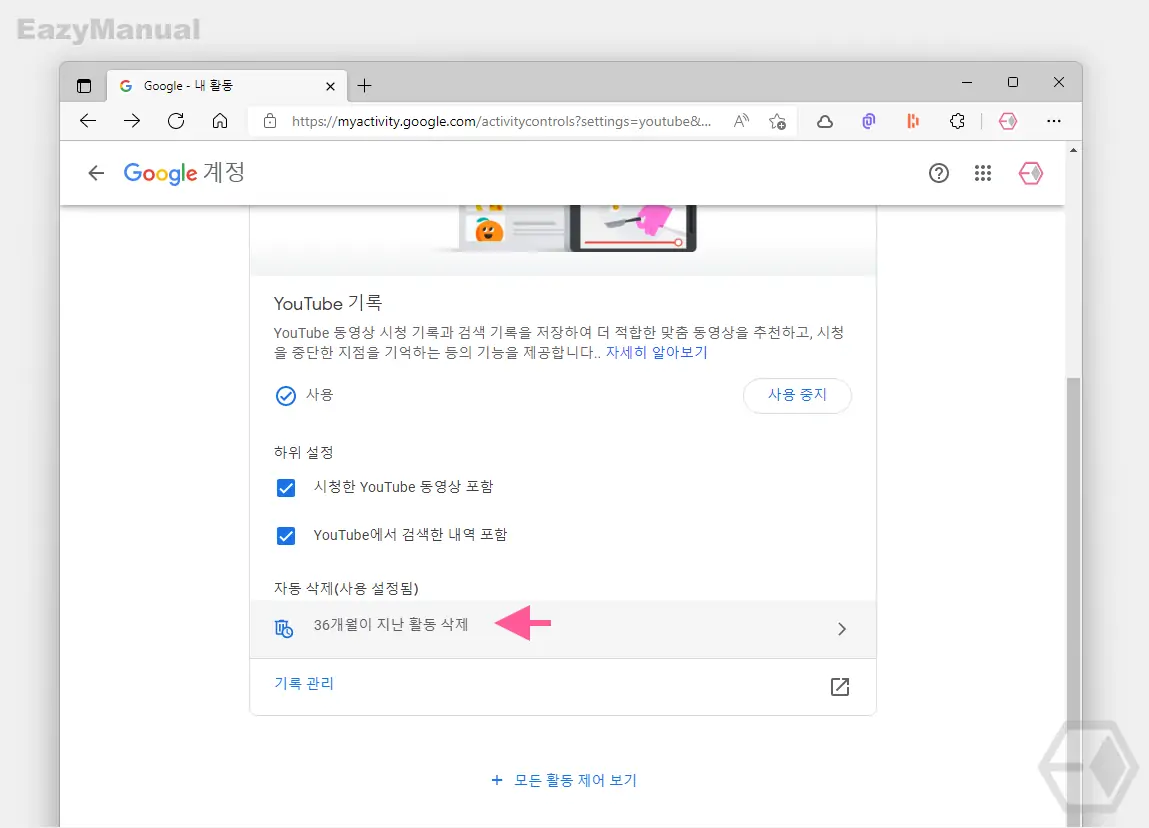Open the Google apps grid
The height and width of the screenshot is (828, 1149).
pos(983,173)
